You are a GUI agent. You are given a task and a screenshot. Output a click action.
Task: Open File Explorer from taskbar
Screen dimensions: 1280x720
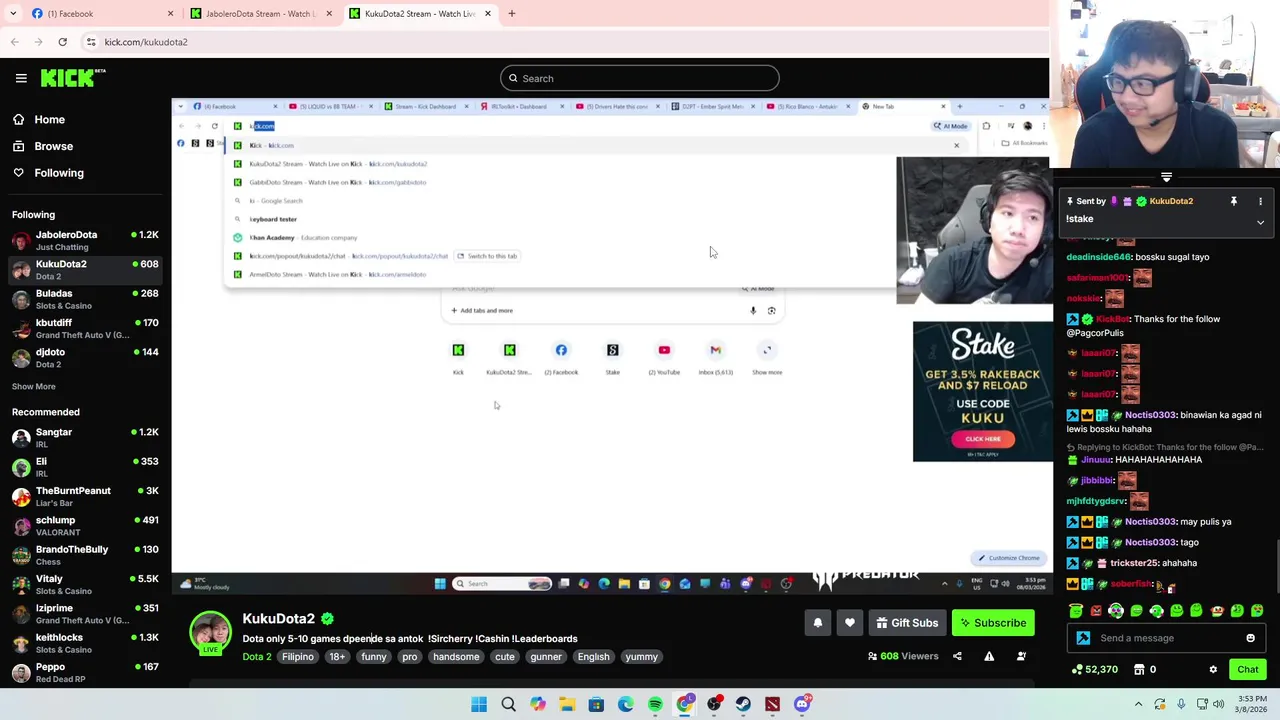567,704
